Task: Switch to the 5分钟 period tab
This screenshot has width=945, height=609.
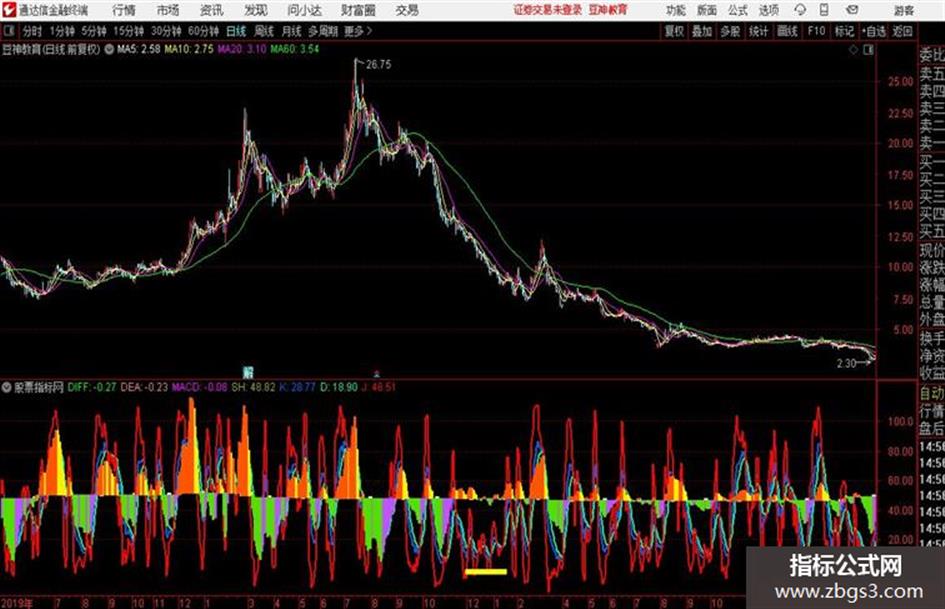Action: pyautogui.click(x=94, y=31)
